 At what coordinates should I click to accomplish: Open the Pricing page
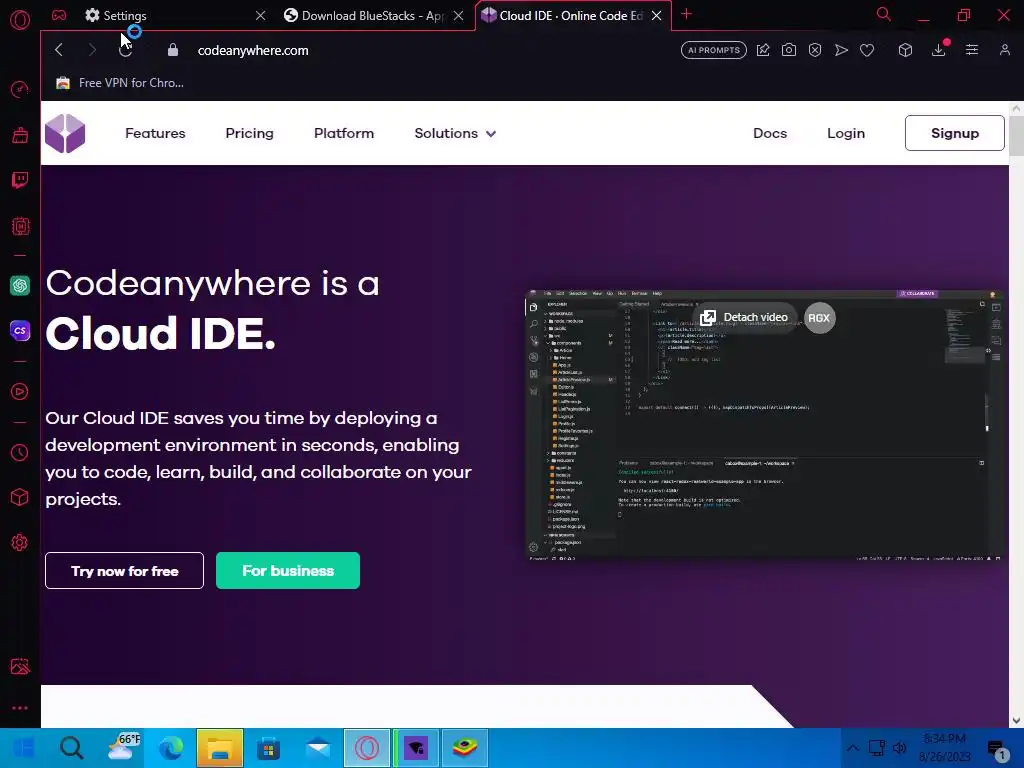pos(249,133)
